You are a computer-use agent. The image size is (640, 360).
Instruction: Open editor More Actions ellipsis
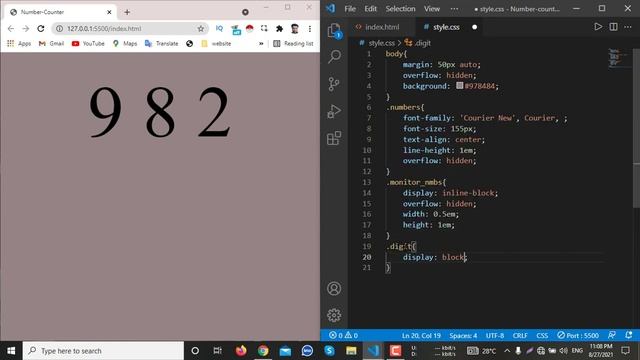[x=628, y=27]
